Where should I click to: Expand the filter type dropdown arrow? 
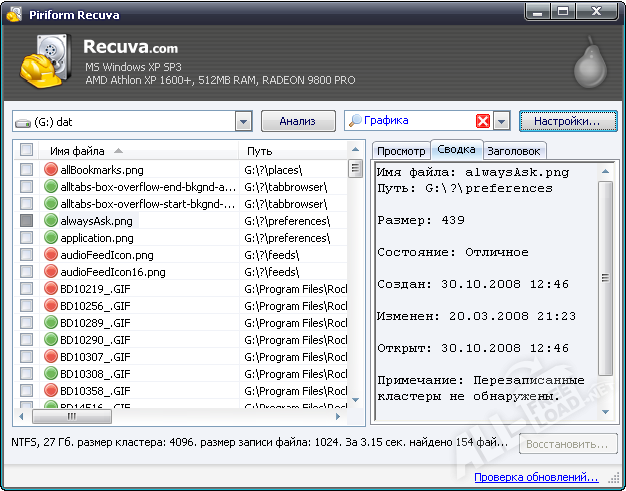502,121
